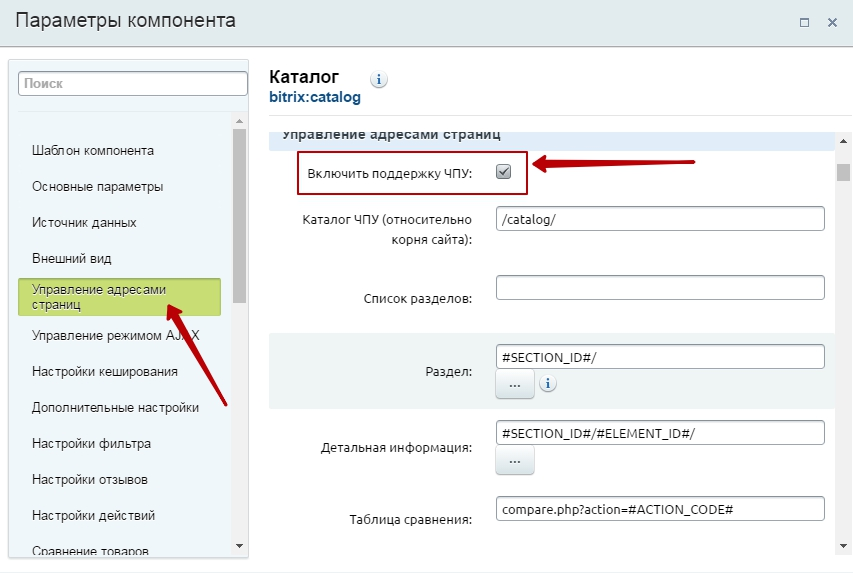This screenshot has width=853, height=573.
Task: Open ellipsis button under Детальная информация field
Action: tap(515, 460)
